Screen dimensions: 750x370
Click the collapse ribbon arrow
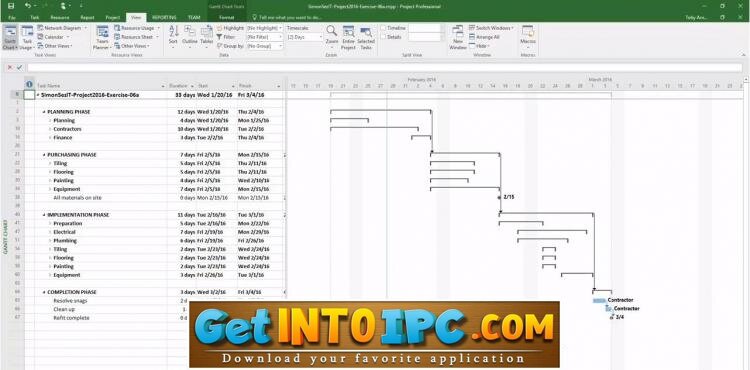(x=745, y=56)
